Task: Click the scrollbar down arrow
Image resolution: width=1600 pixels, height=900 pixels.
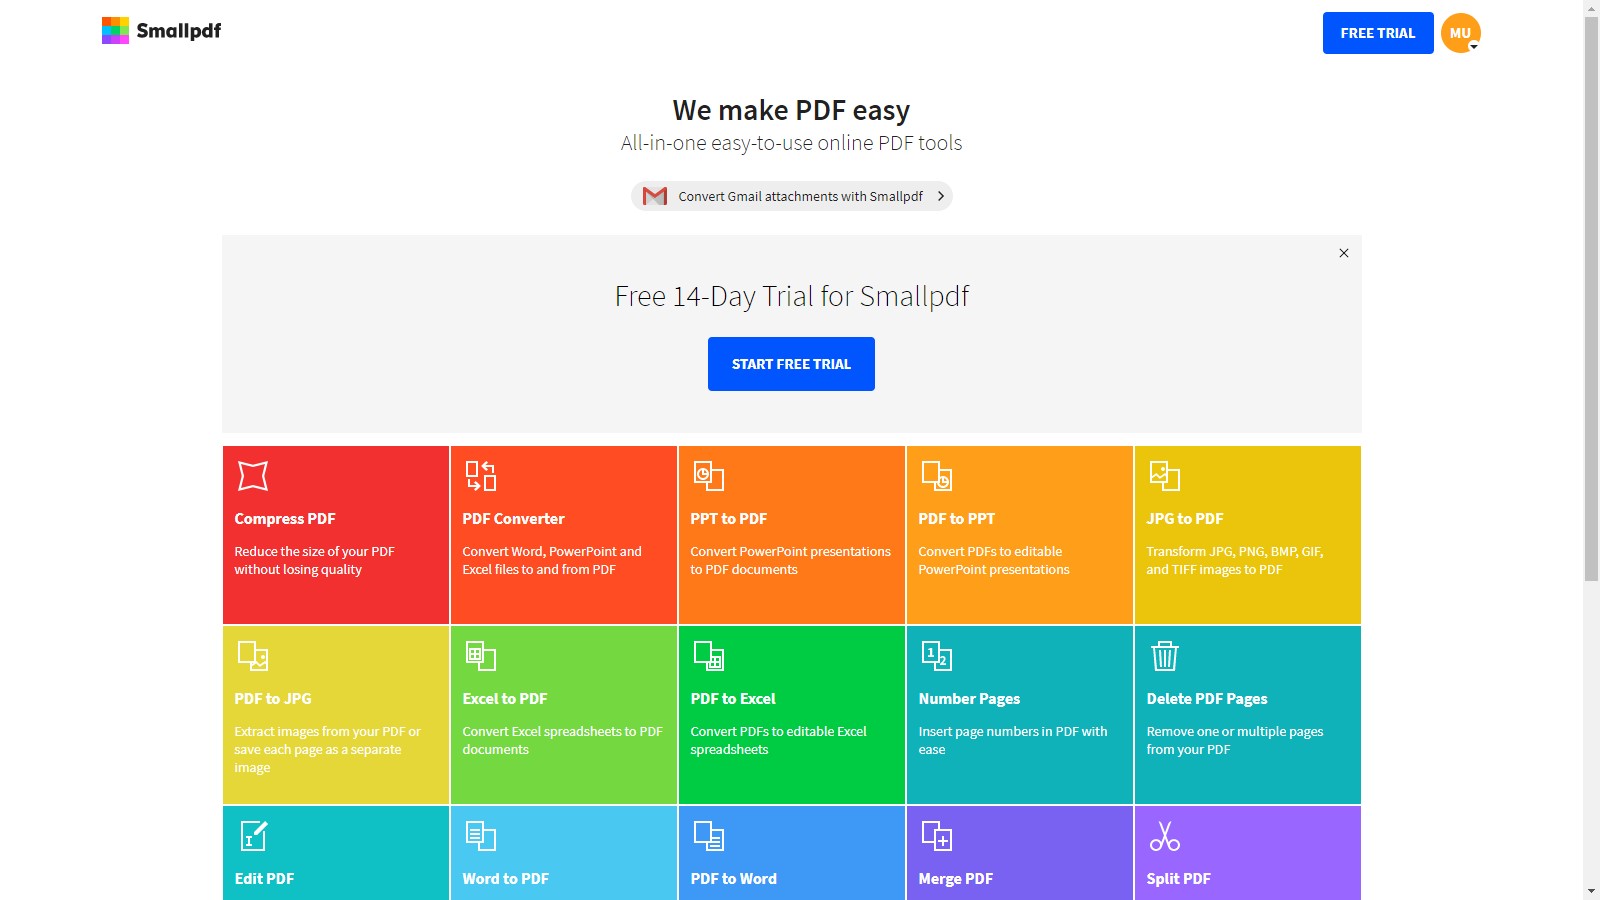Action: pyautogui.click(x=1591, y=891)
